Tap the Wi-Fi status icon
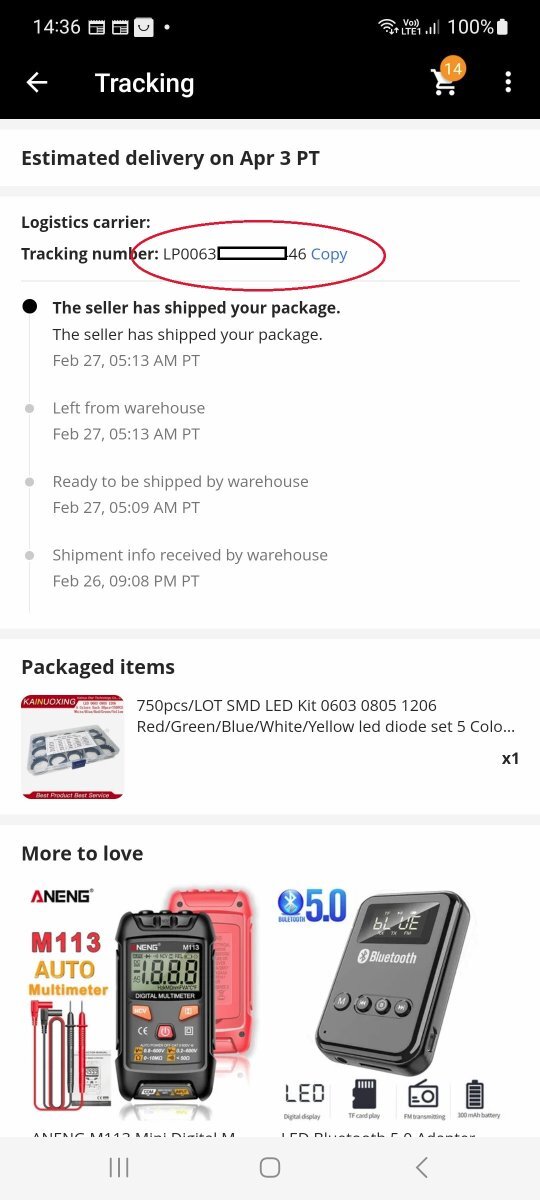 pyautogui.click(x=388, y=27)
